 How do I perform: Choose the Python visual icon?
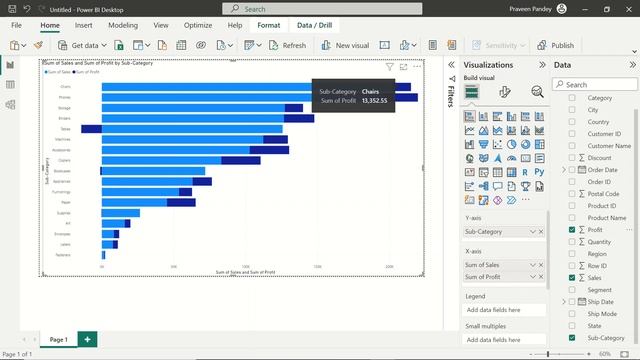click(539, 172)
